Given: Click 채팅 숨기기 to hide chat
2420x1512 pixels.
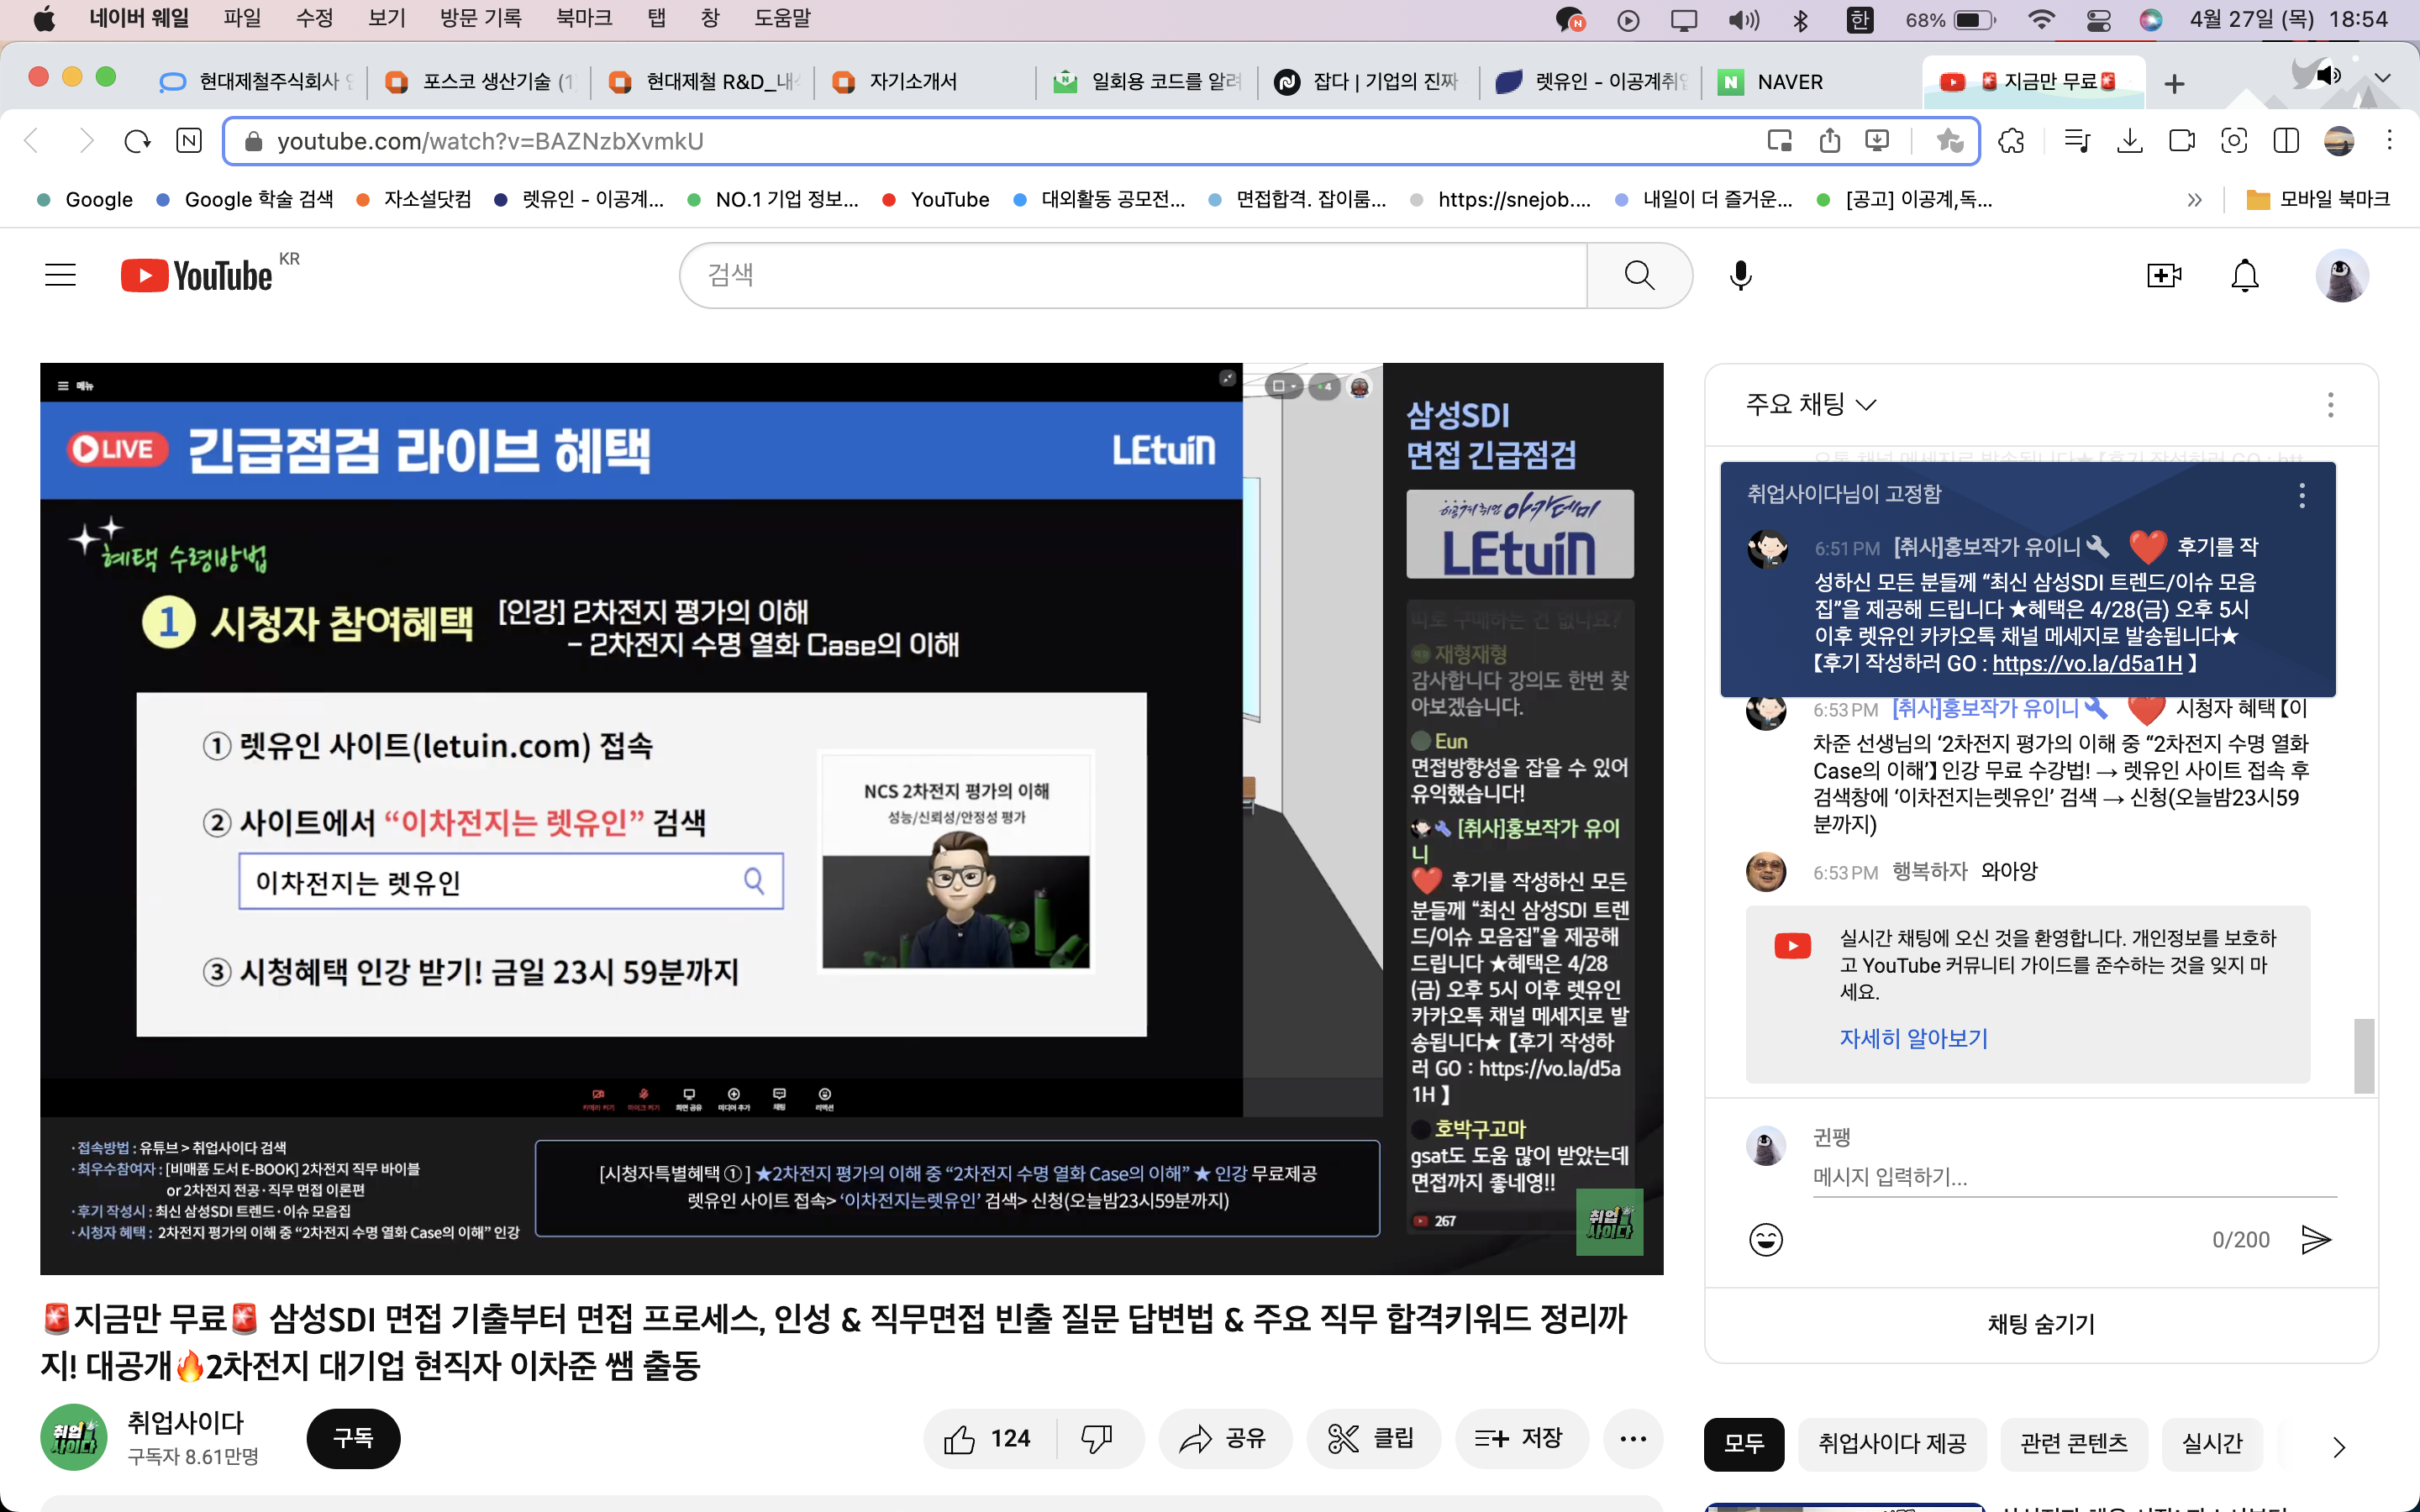Looking at the screenshot, I should pos(2040,1324).
